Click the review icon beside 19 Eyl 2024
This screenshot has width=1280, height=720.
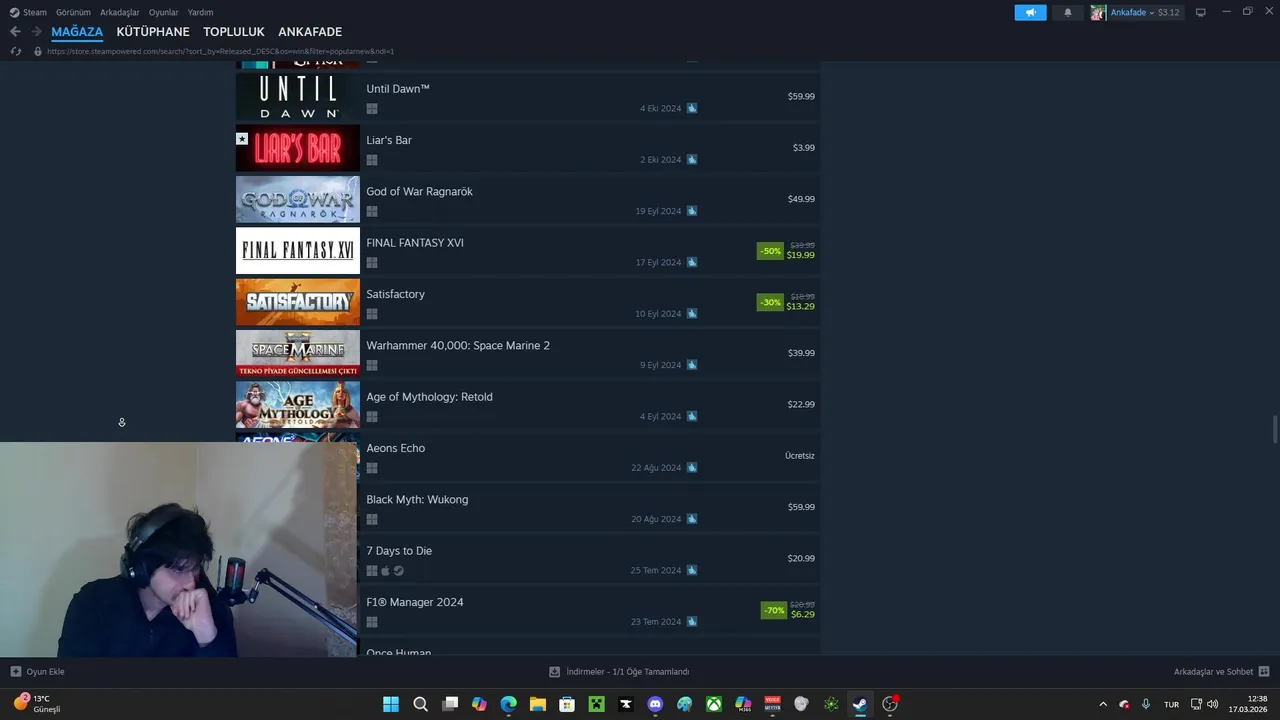[x=692, y=211]
